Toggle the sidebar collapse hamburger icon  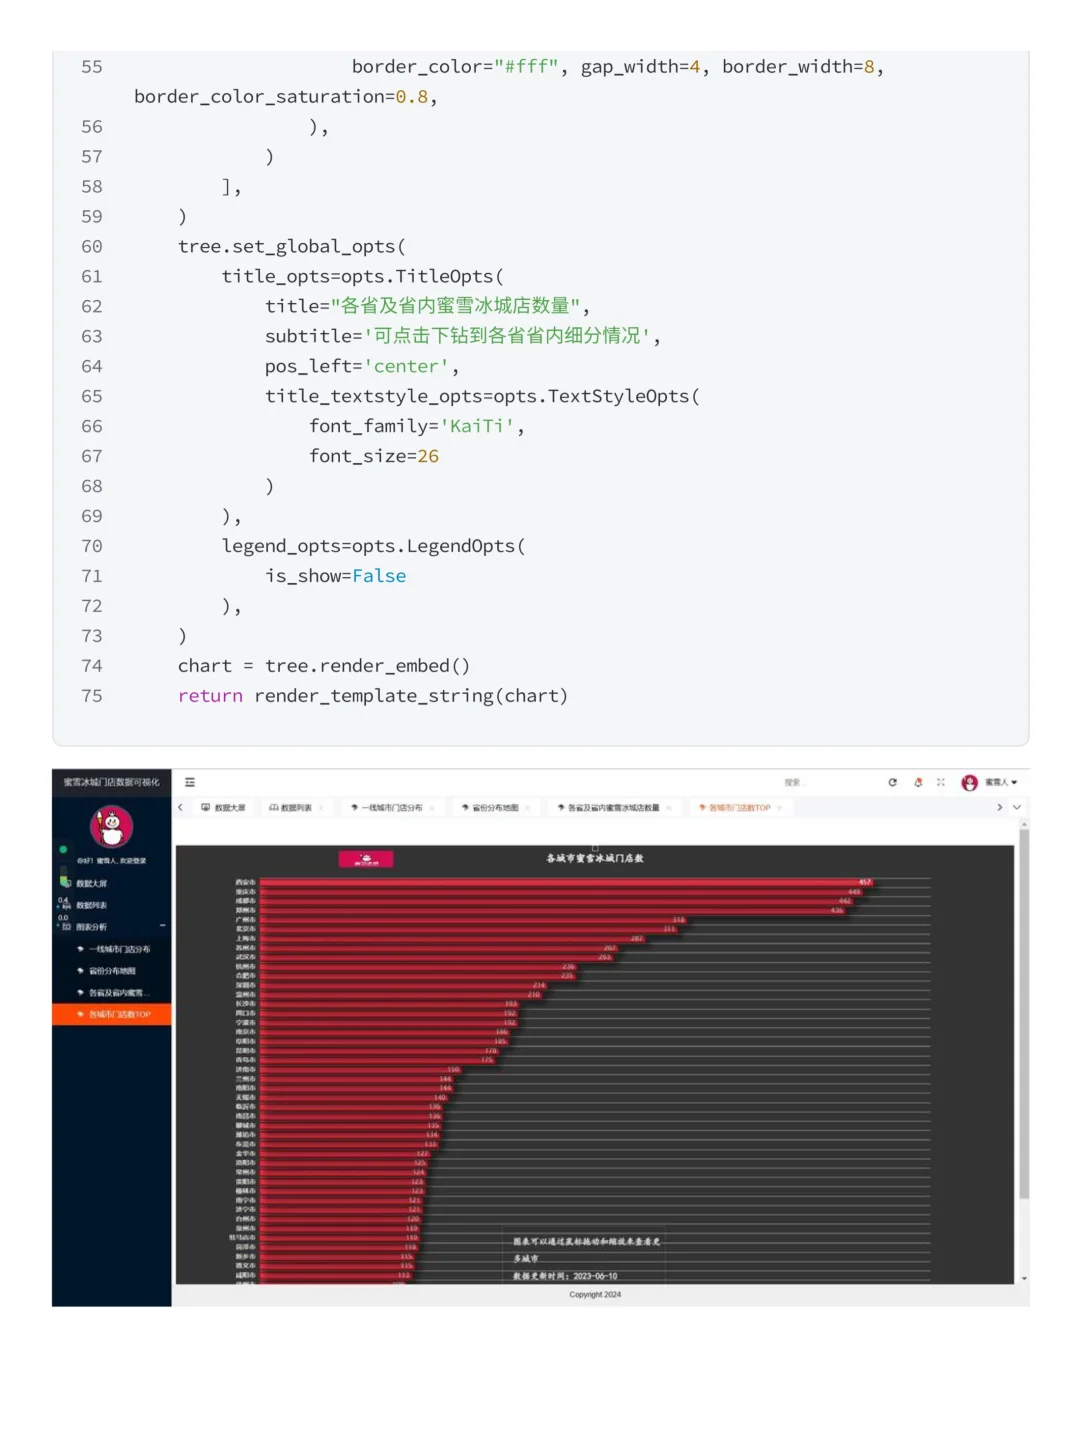[190, 782]
